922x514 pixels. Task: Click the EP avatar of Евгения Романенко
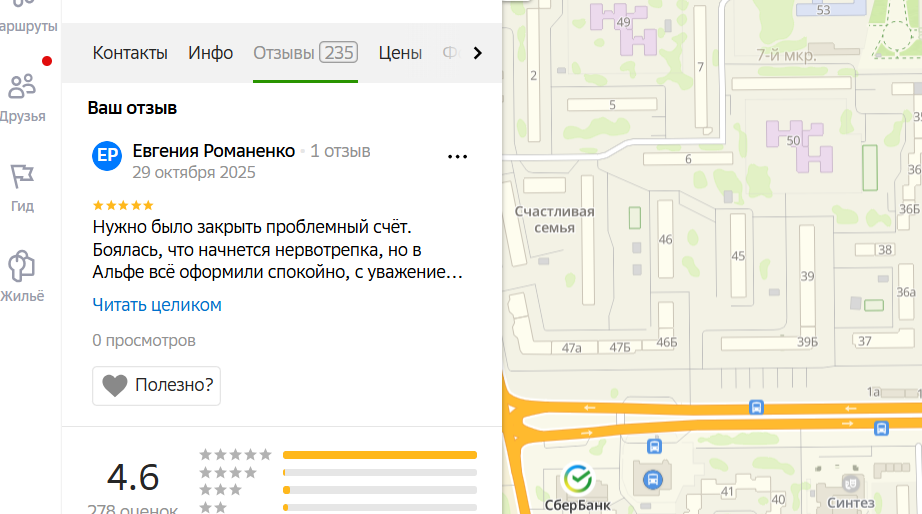pos(107,156)
